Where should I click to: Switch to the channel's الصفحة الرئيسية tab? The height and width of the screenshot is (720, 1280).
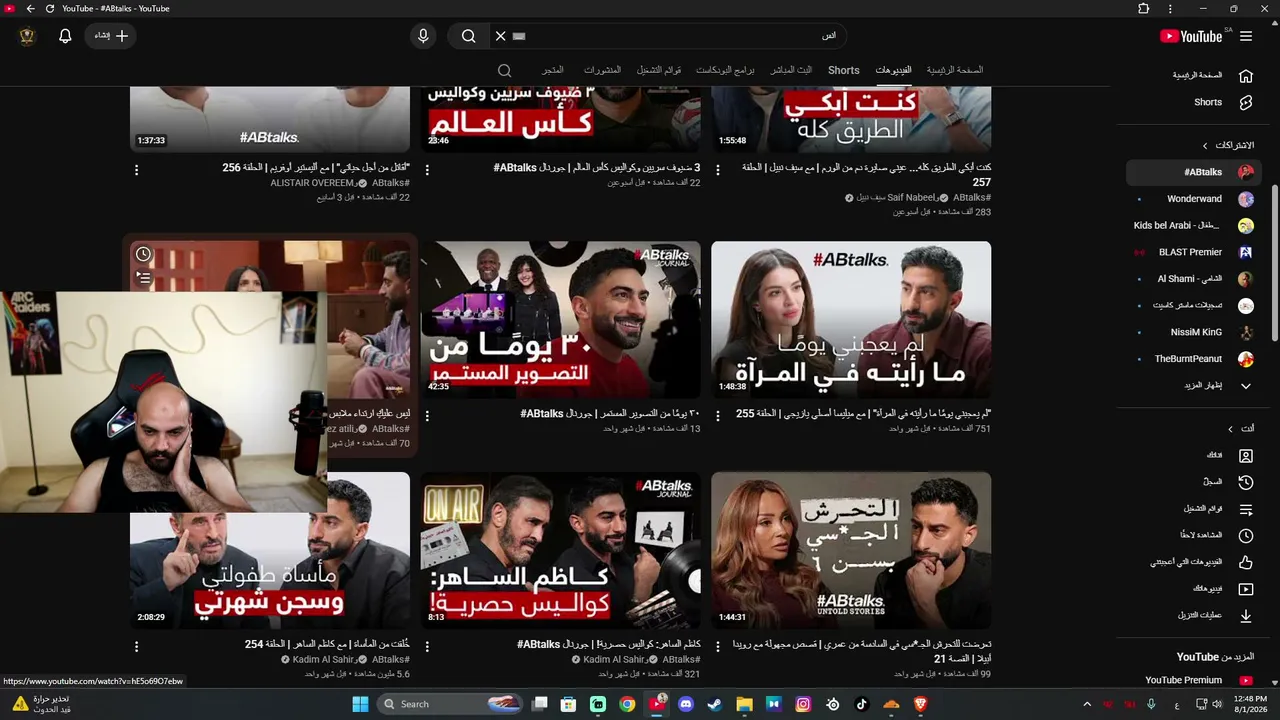click(954, 70)
